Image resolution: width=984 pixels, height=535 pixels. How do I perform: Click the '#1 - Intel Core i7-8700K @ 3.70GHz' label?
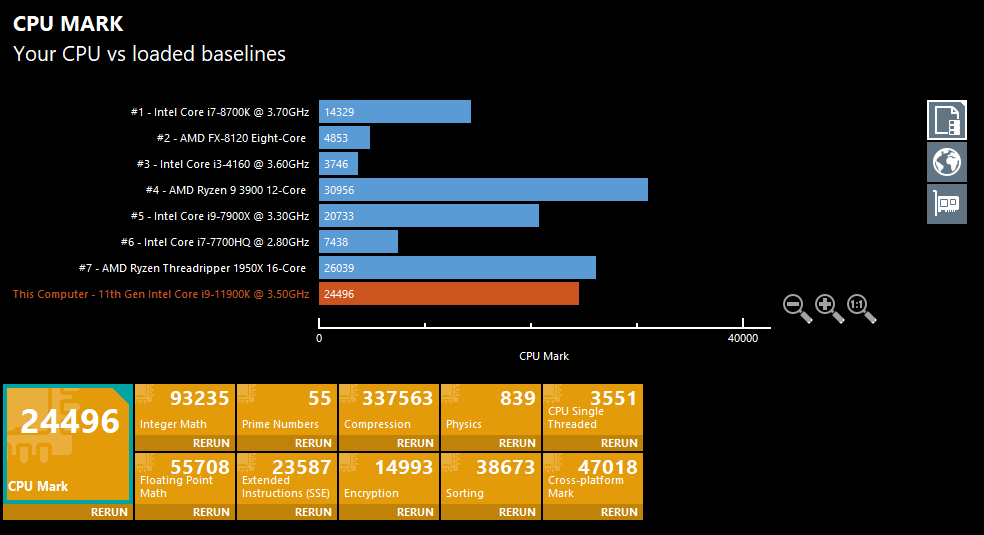tap(220, 112)
